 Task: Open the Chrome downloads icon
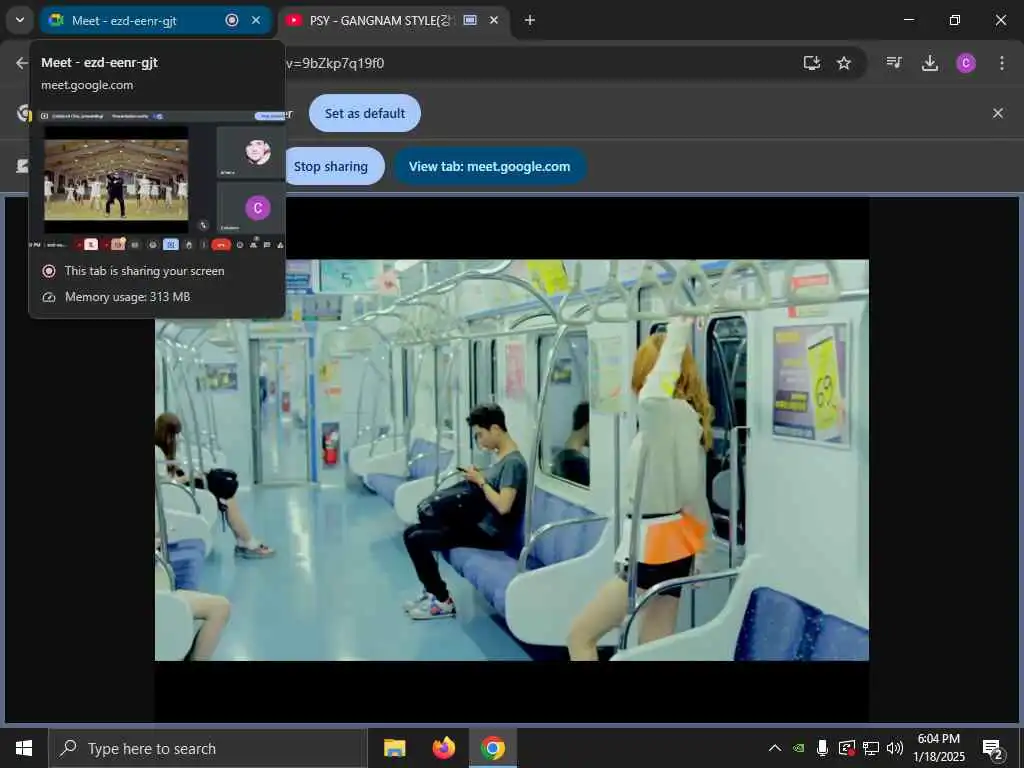(929, 63)
